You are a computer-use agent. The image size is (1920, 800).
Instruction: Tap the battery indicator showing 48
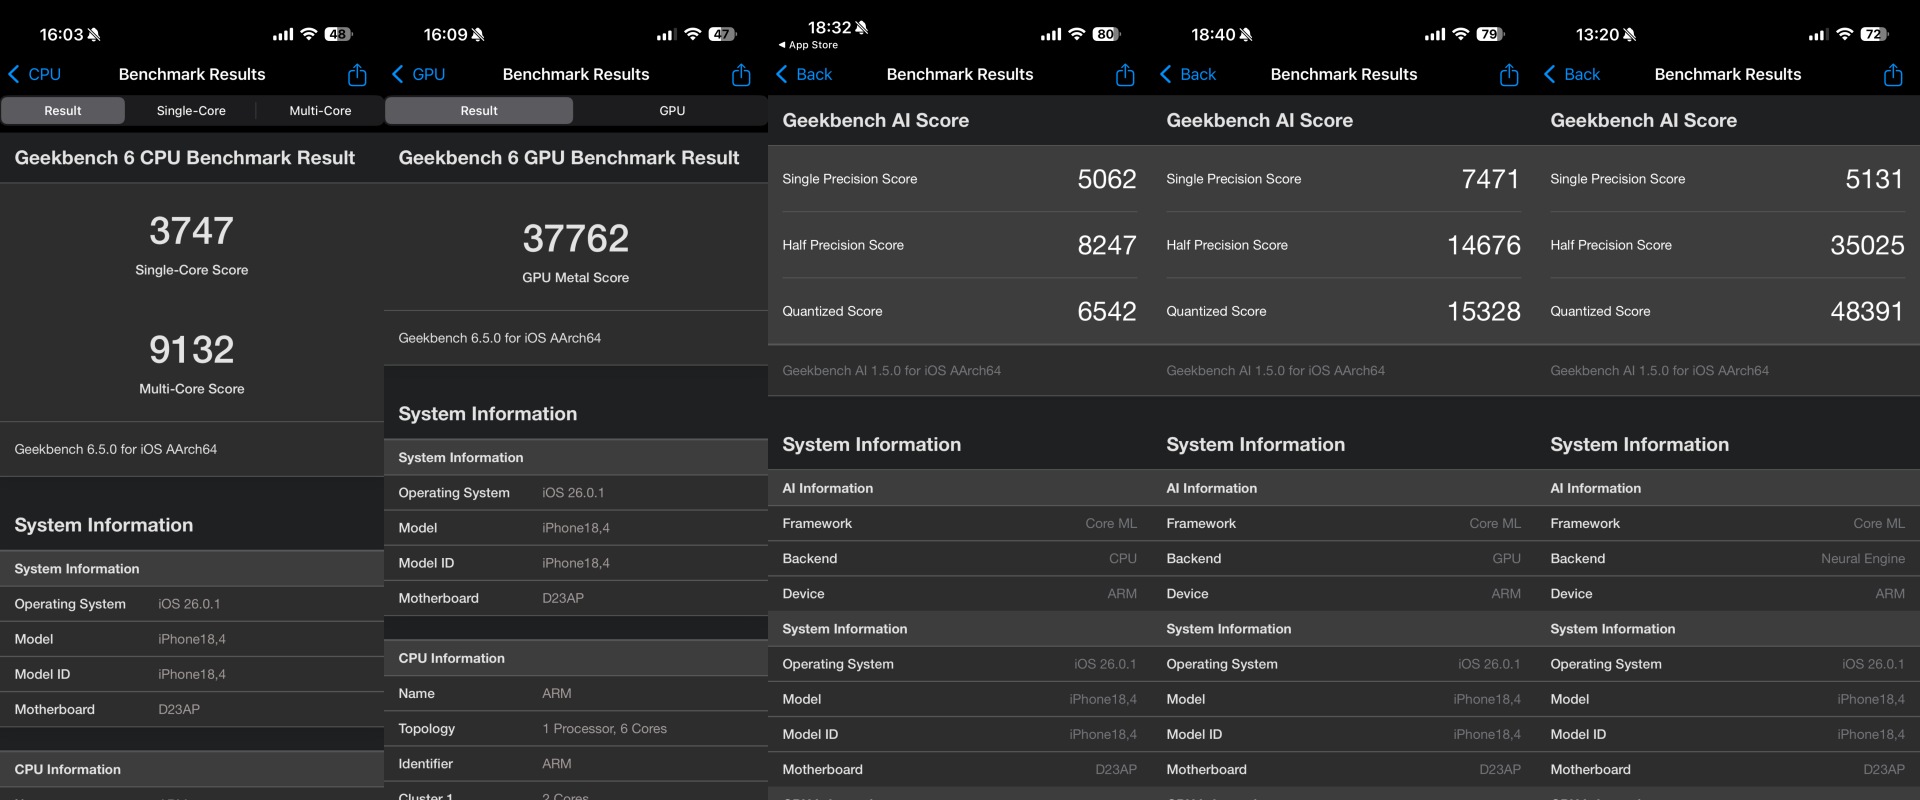tap(338, 34)
